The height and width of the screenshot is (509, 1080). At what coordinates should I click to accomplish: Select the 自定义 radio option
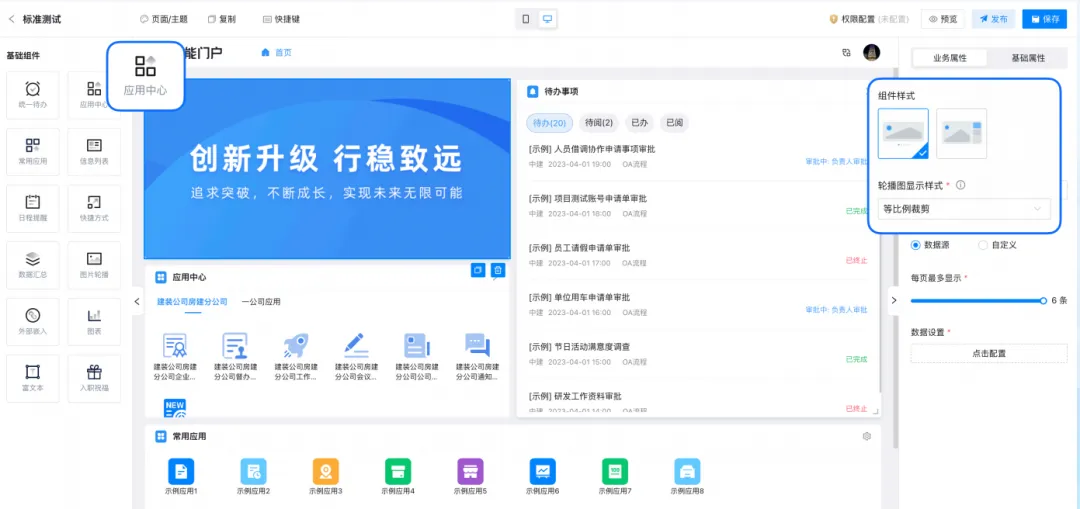[x=983, y=244]
